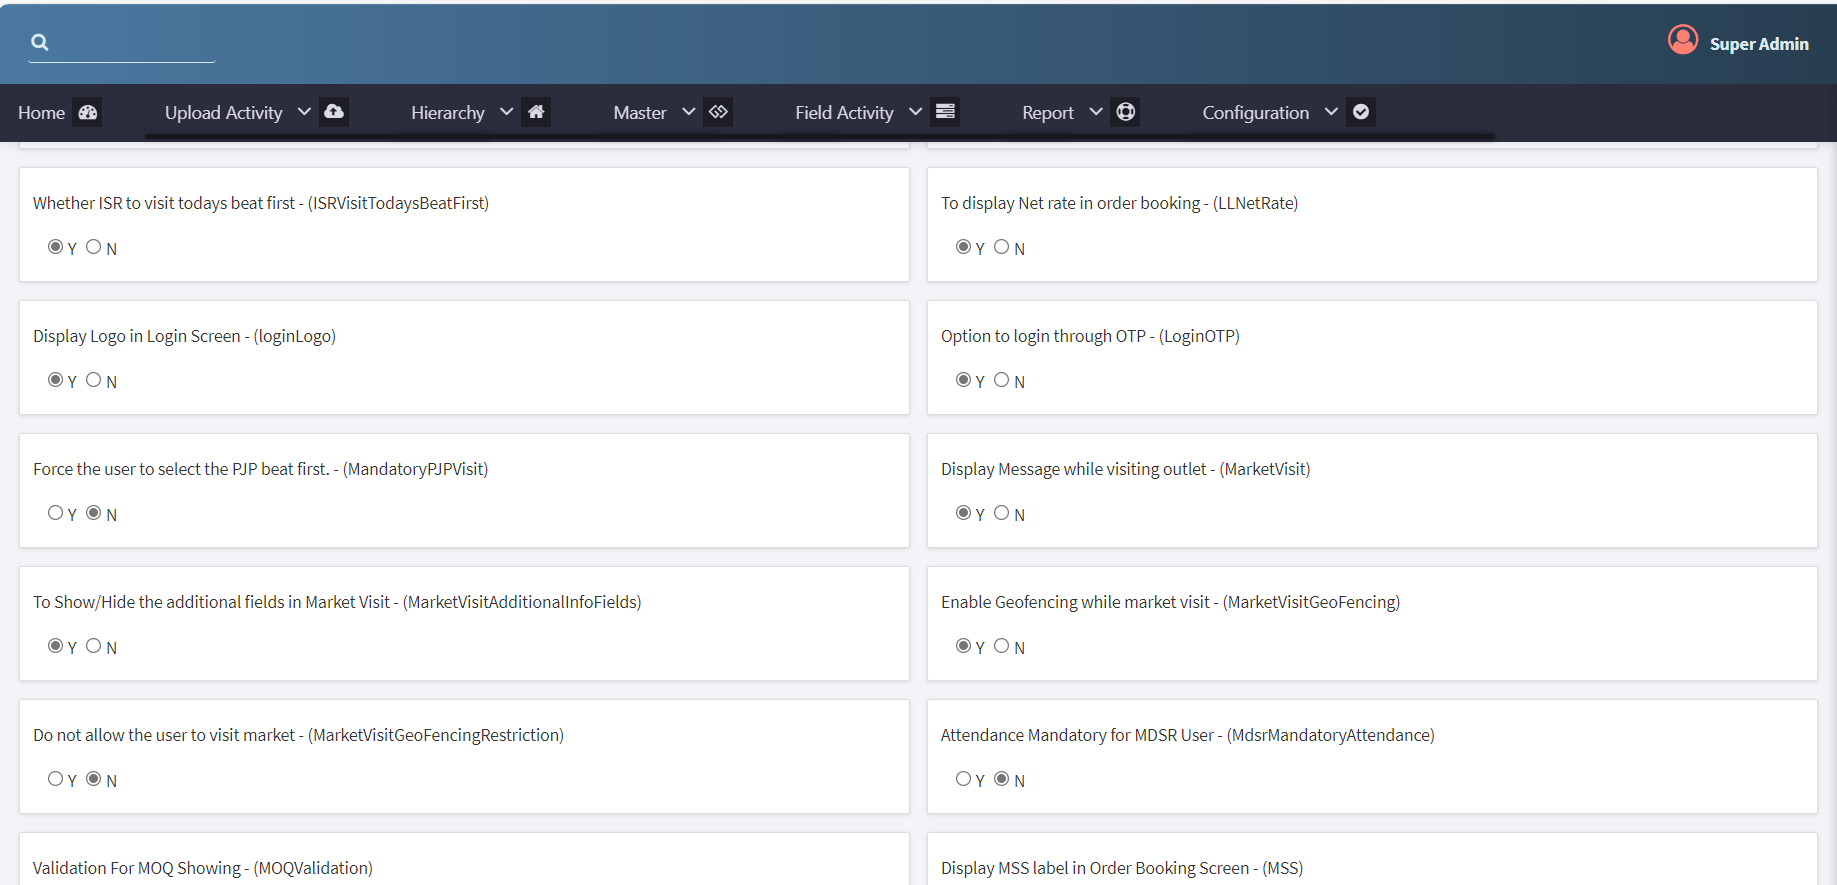Open the Field Activity menu

click(x=845, y=113)
